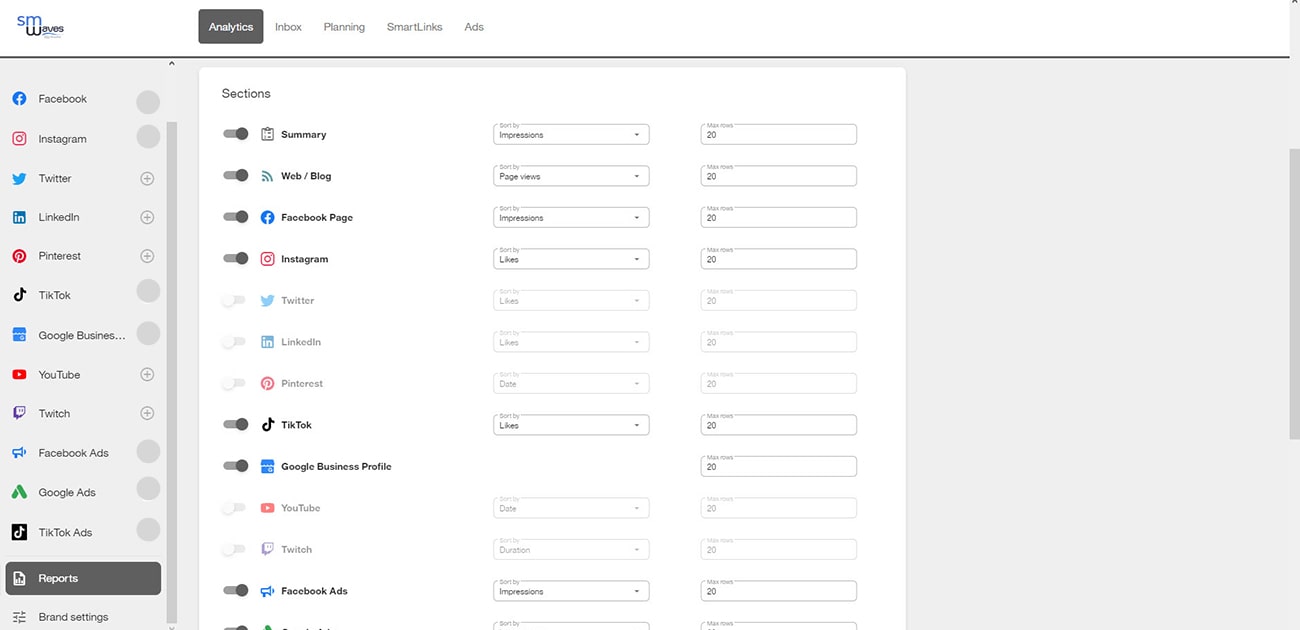Screen dimensions: 1300x630
Task: Switch to the Analytics tab
Action: tap(231, 27)
